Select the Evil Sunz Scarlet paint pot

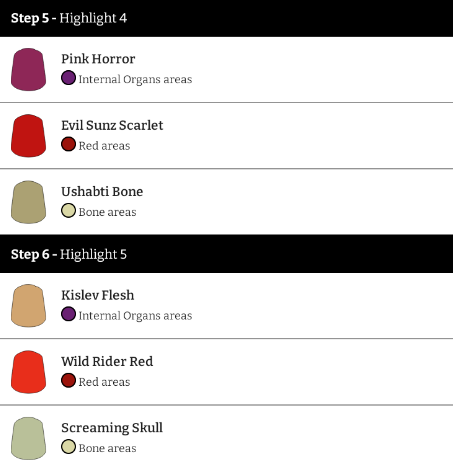tap(28, 136)
